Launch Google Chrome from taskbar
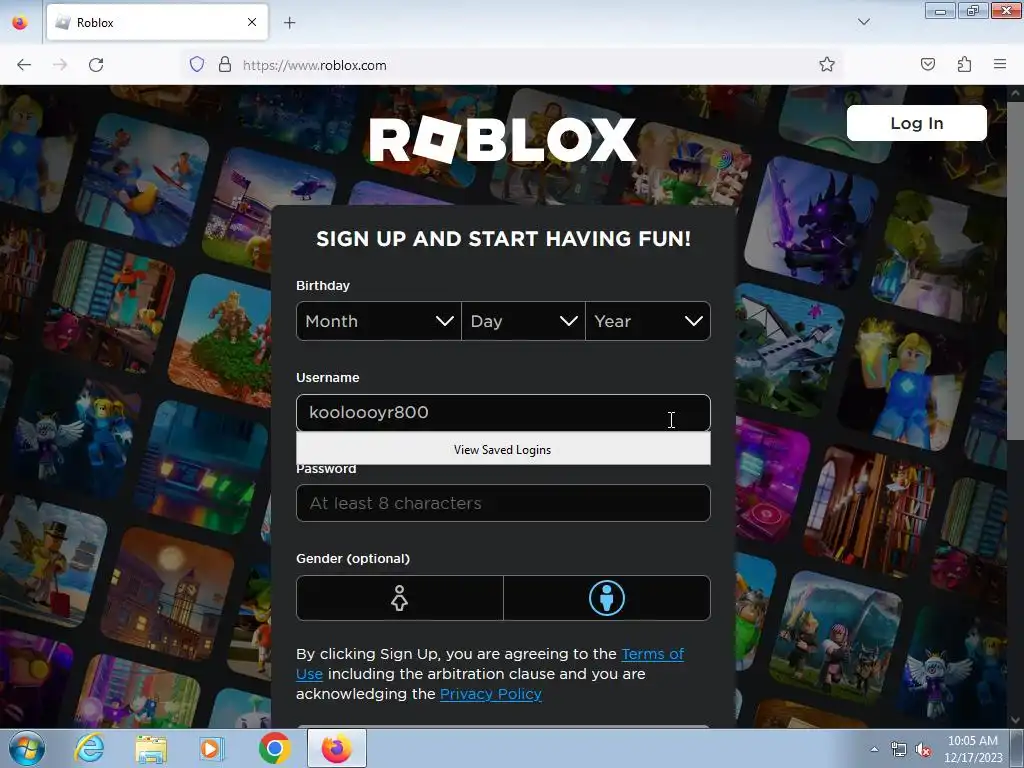 [x=274, y=748]
